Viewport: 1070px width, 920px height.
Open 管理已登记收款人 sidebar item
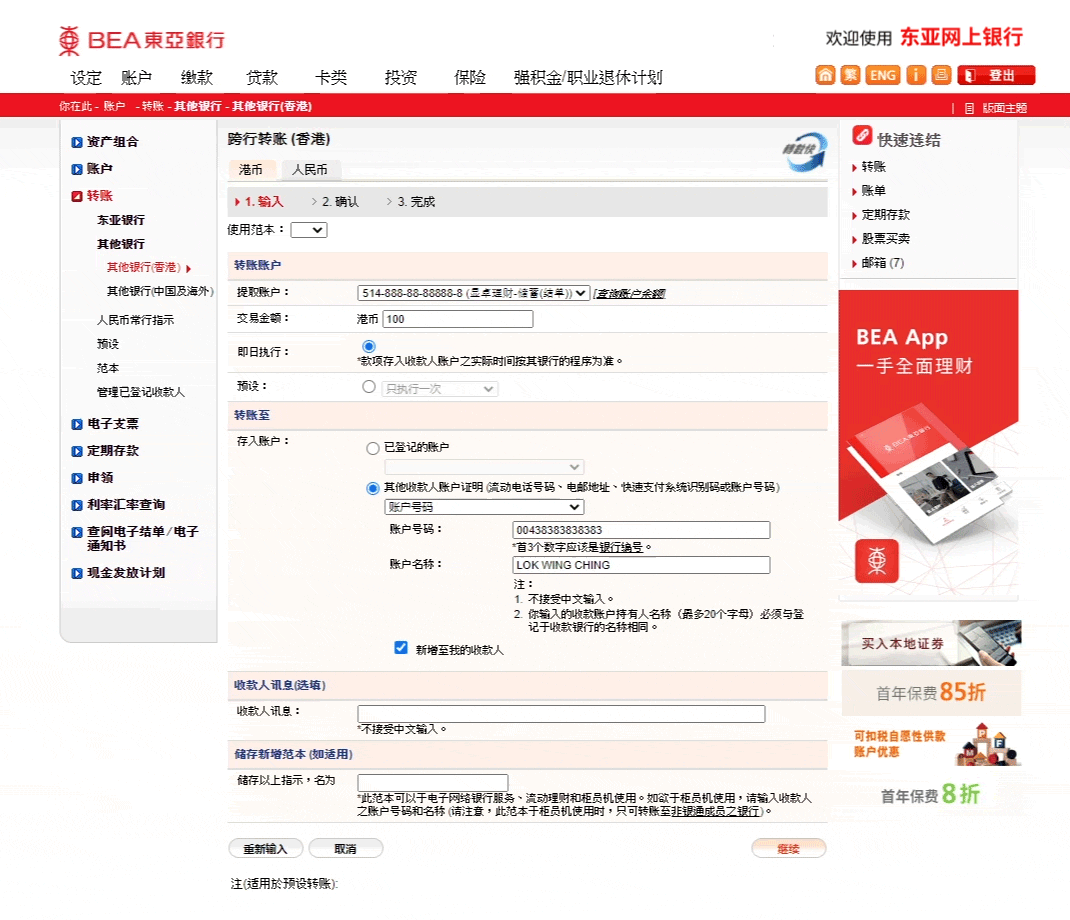(x=141, y=392)
